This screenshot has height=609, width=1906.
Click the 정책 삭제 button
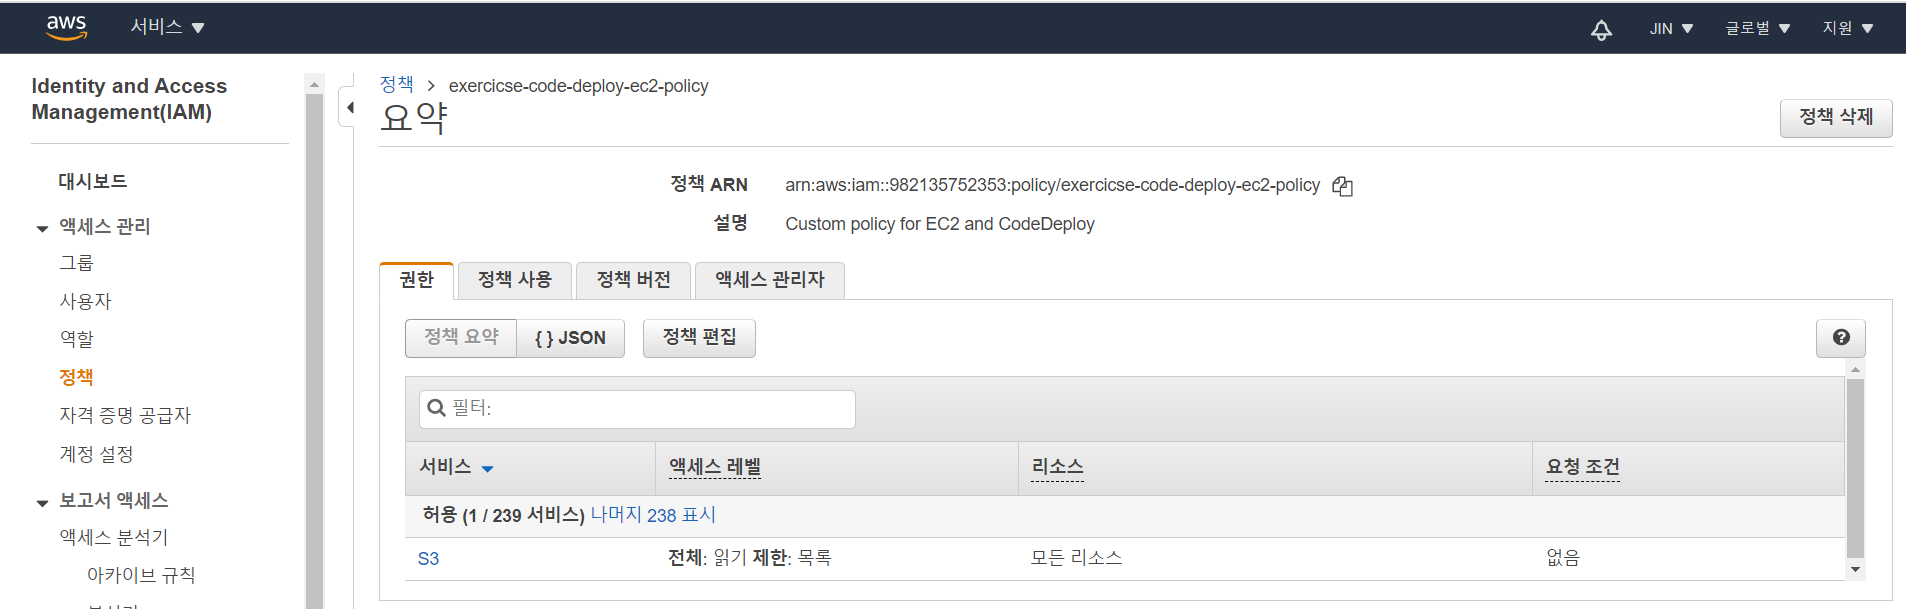point(1835,117)
